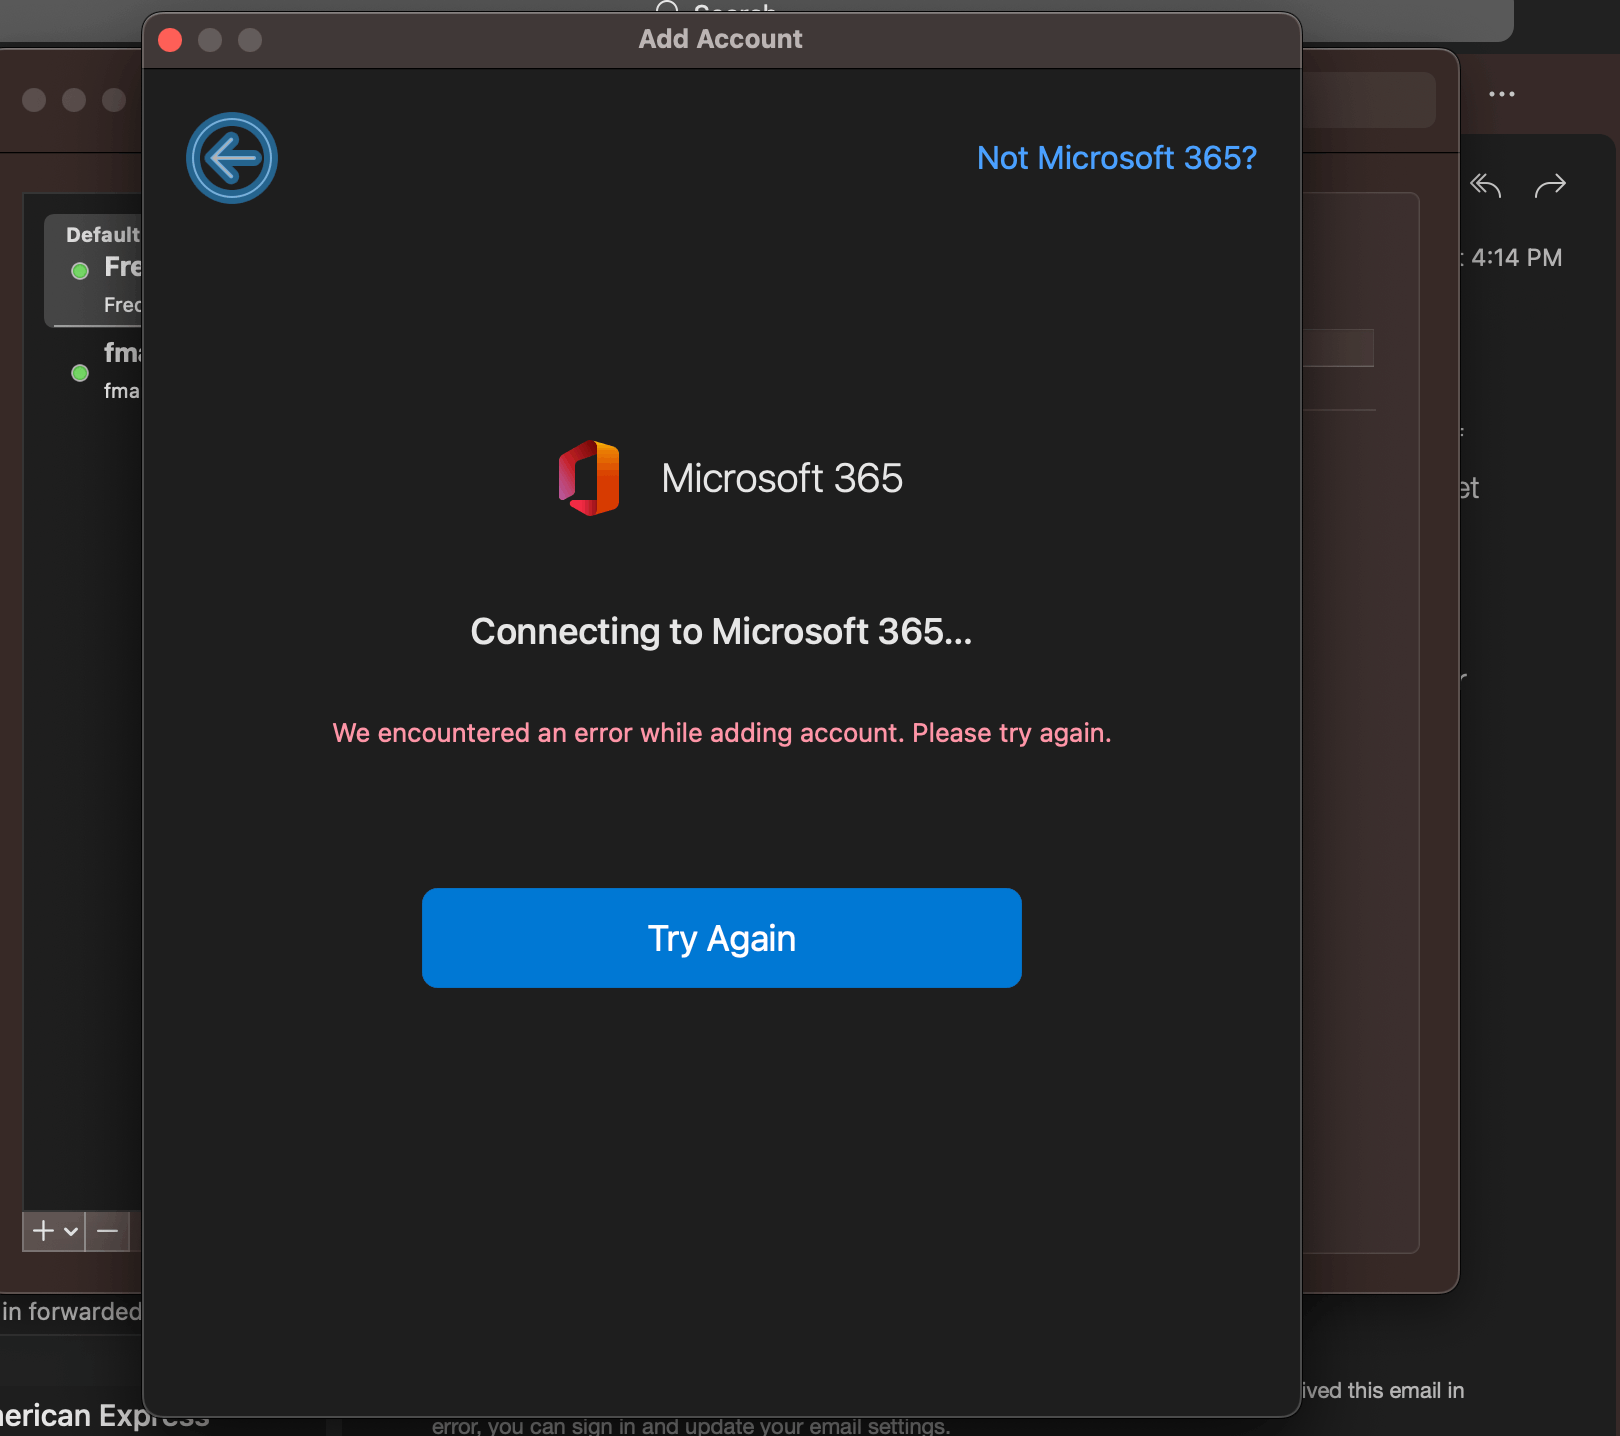Click the back arrow in Add Account dialog
1620x1436 pixels.
click(231, 158)
